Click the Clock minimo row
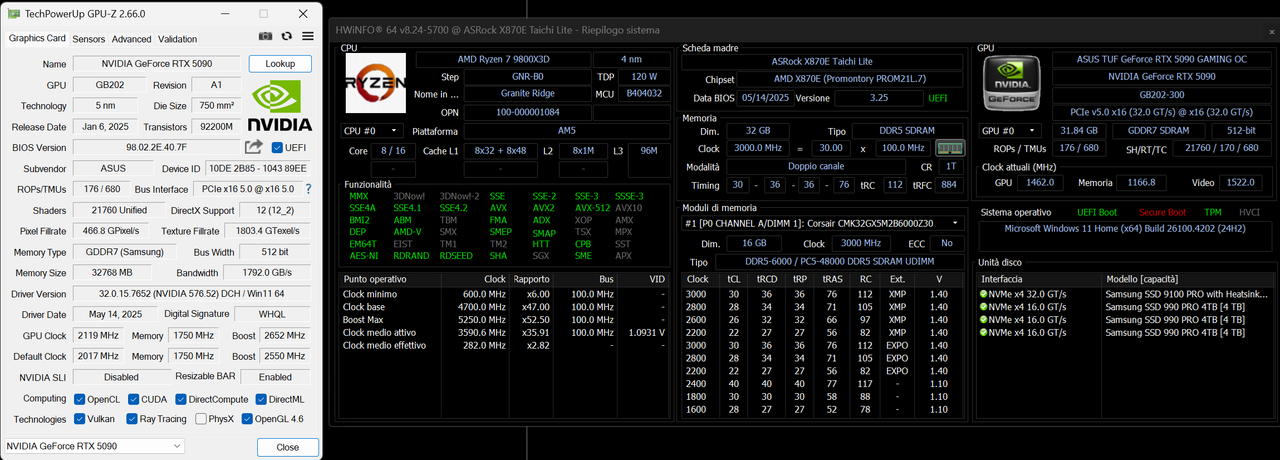1280x460 pixels. (505, 293)
